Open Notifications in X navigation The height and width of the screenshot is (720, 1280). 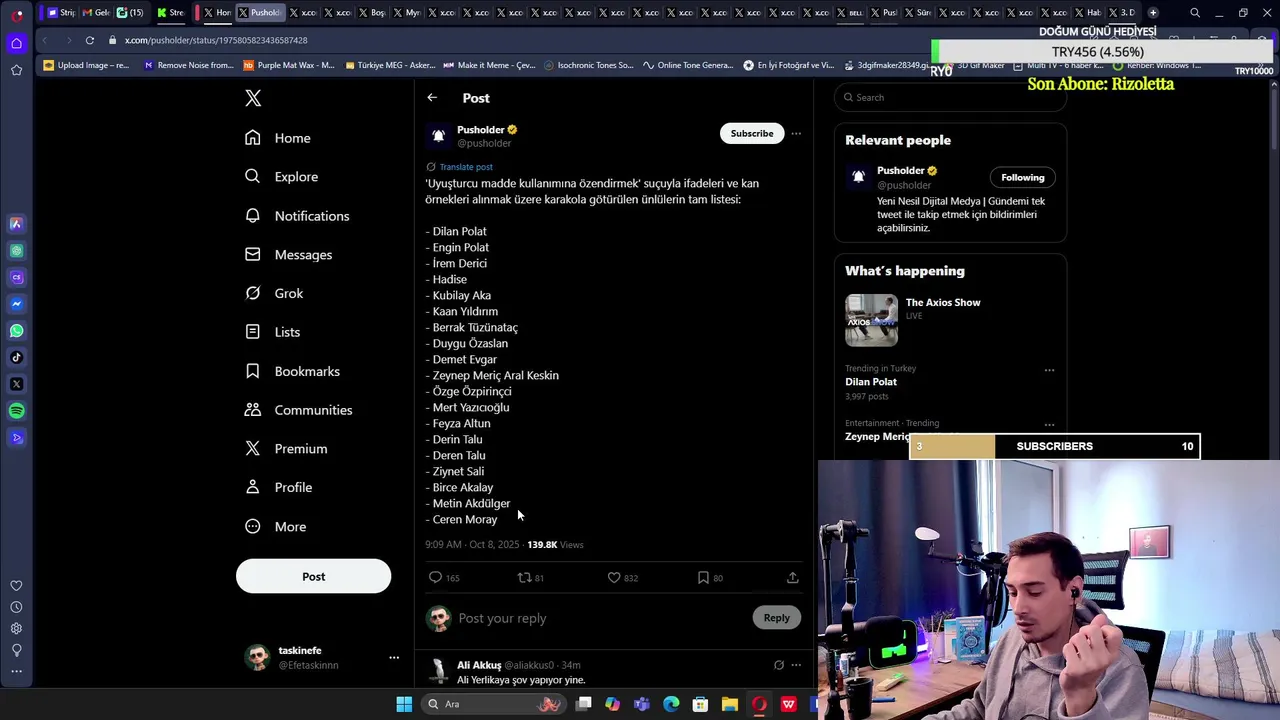297,216
